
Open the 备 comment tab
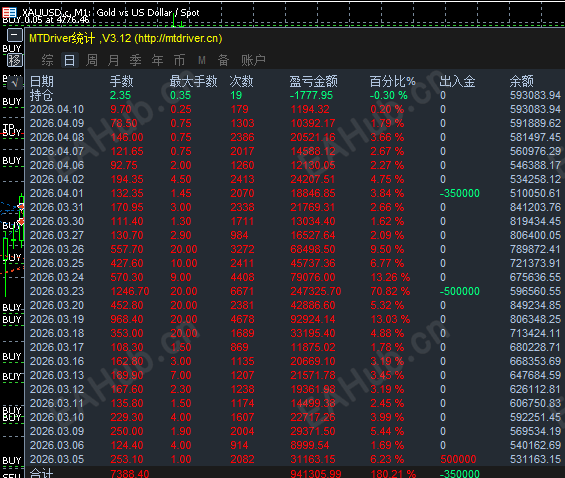click(223, 60)
